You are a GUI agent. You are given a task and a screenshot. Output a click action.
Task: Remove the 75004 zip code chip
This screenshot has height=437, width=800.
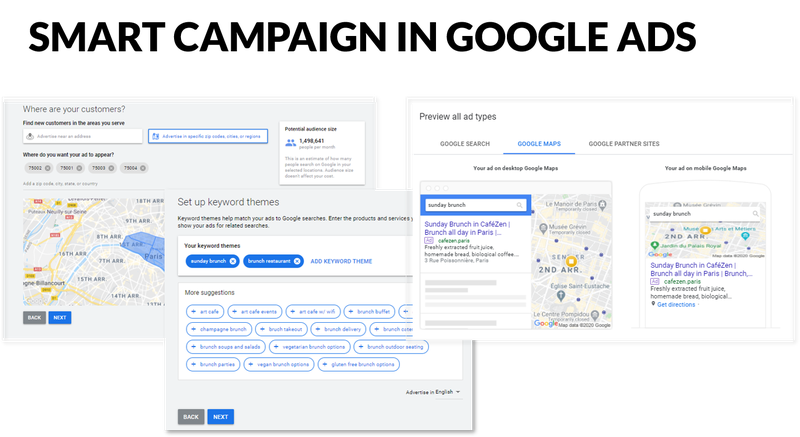(x=143, y=168)
